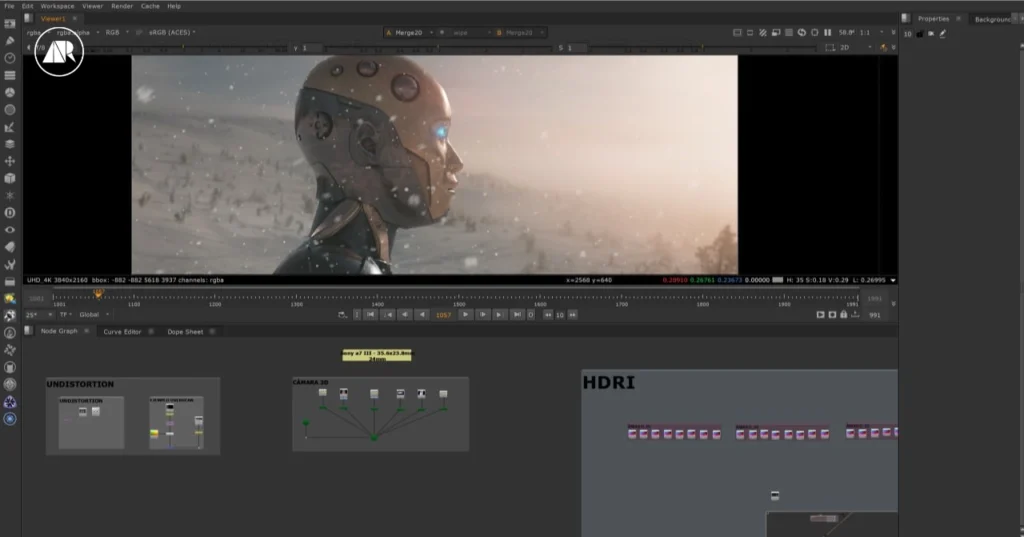This screenshot has width=1024, height=537.
Task: Click the pencil icon in Properties panel
Action: coord(942,33)
